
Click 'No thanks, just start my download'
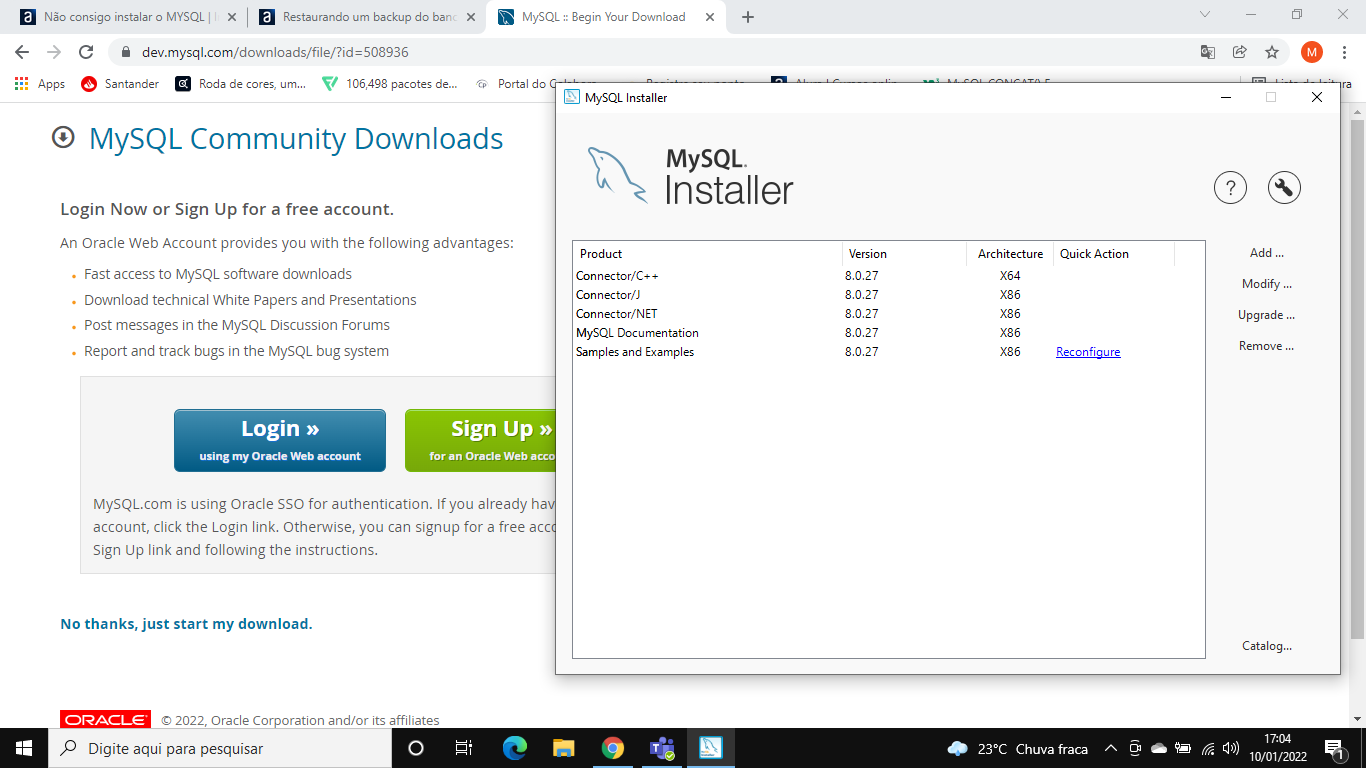(186, 624)
